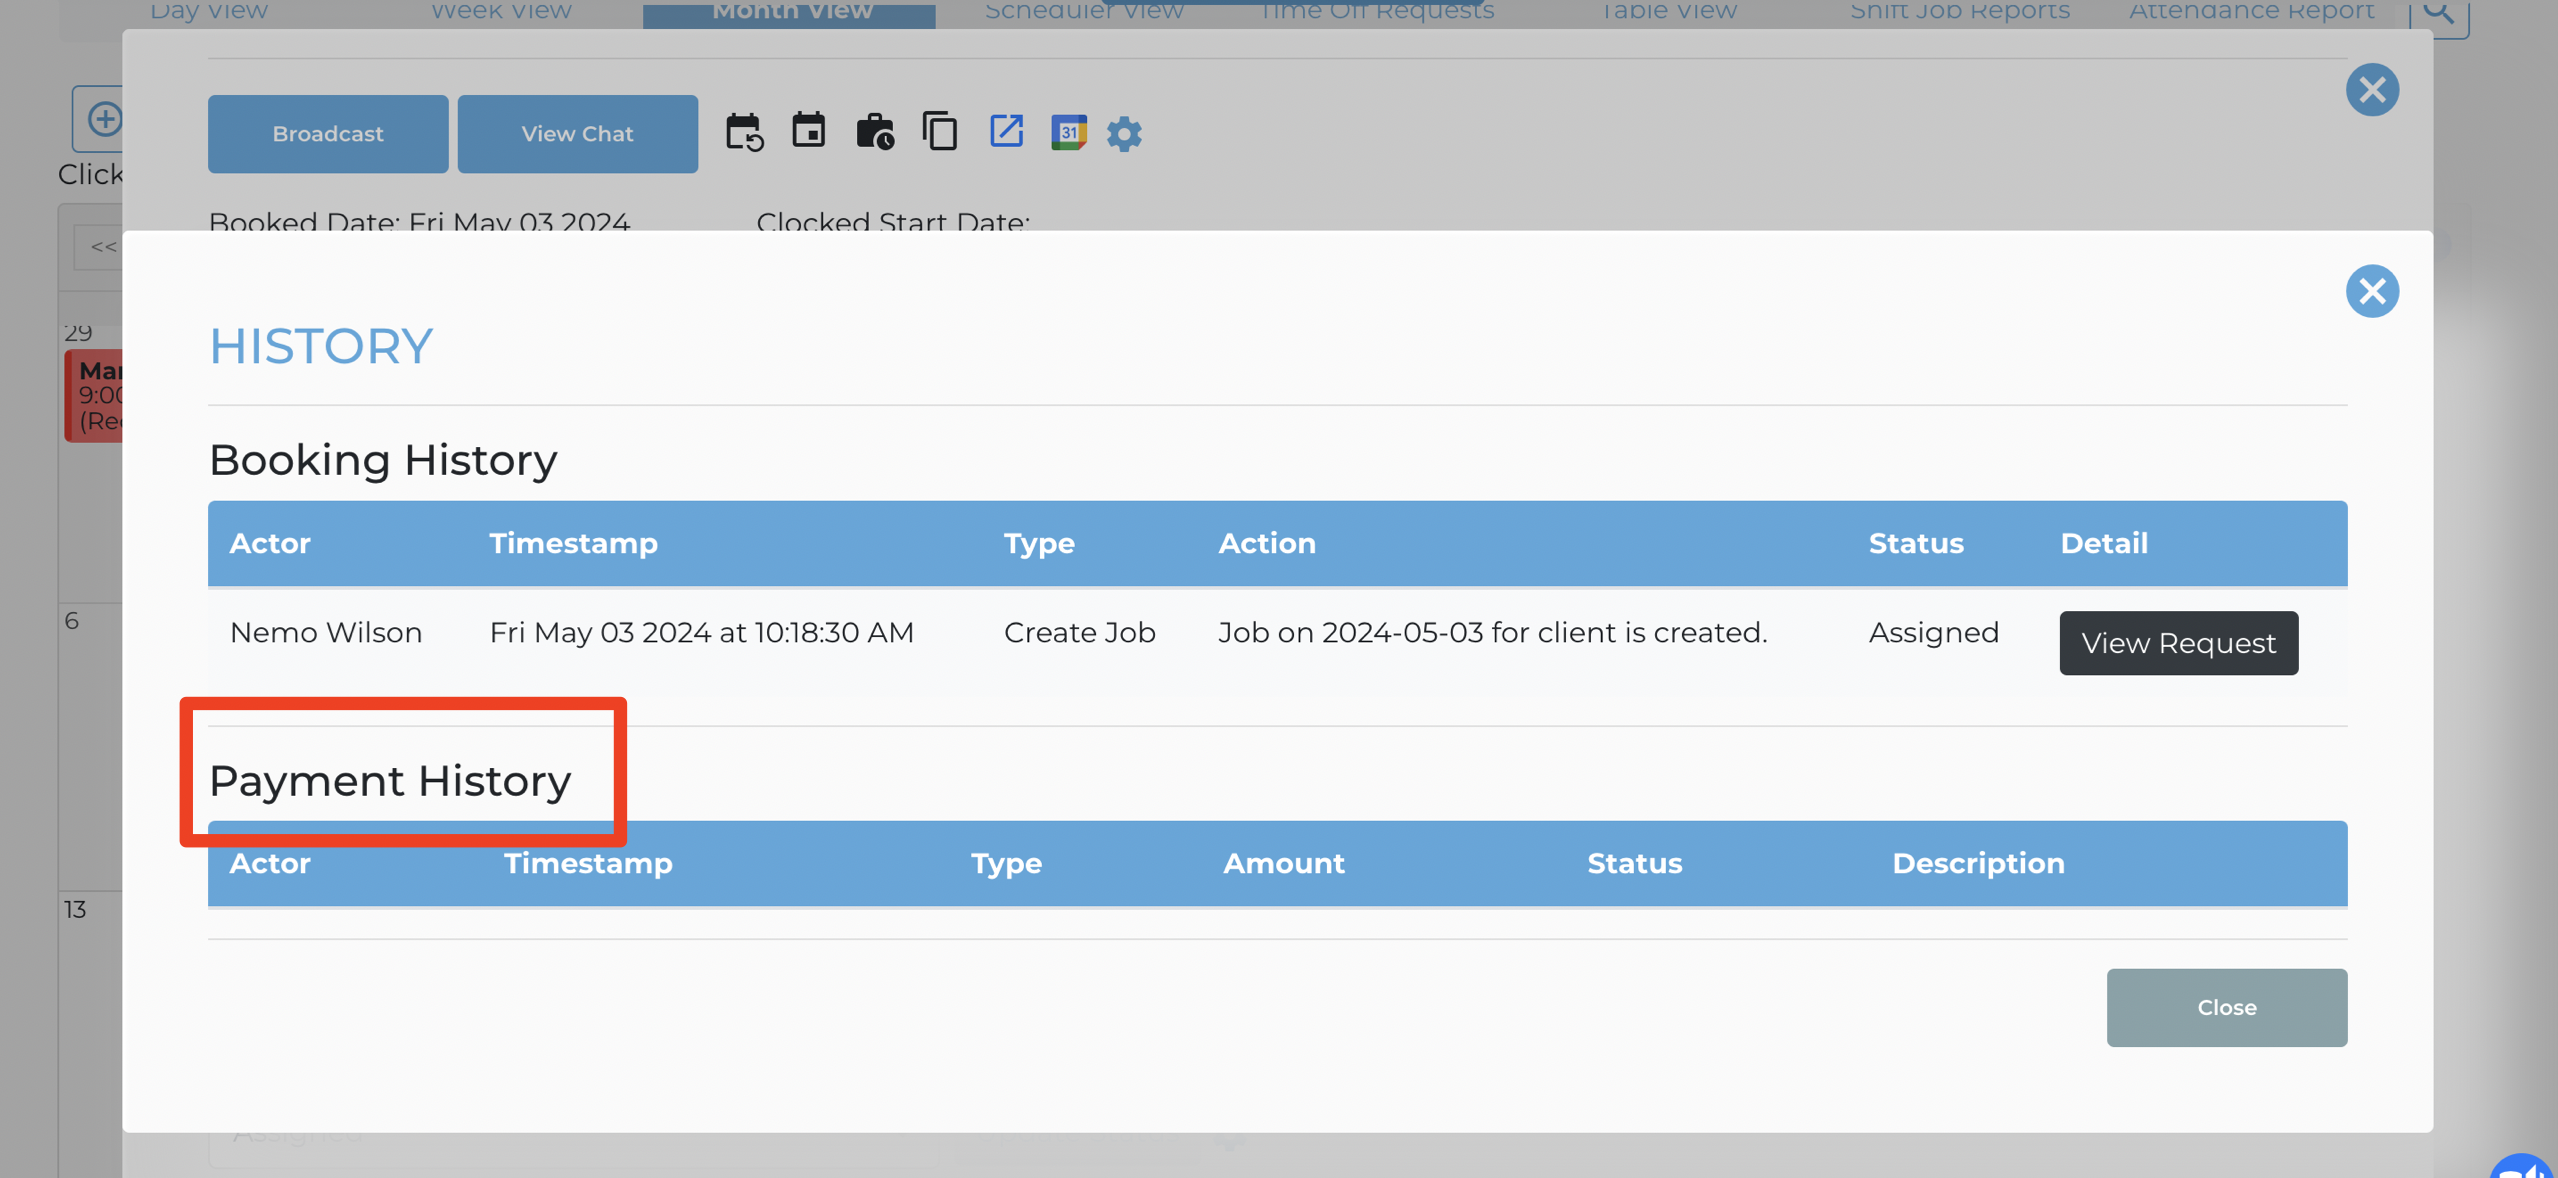Screen dimensions: 2558x1178
Task: Select the red calendar event on 29
Action: pyautogui.click(x=94, y=396)
